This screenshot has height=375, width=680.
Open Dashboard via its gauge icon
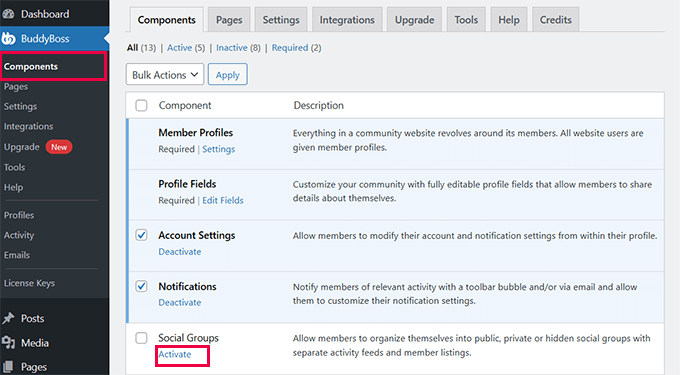[x=8, y=14]
